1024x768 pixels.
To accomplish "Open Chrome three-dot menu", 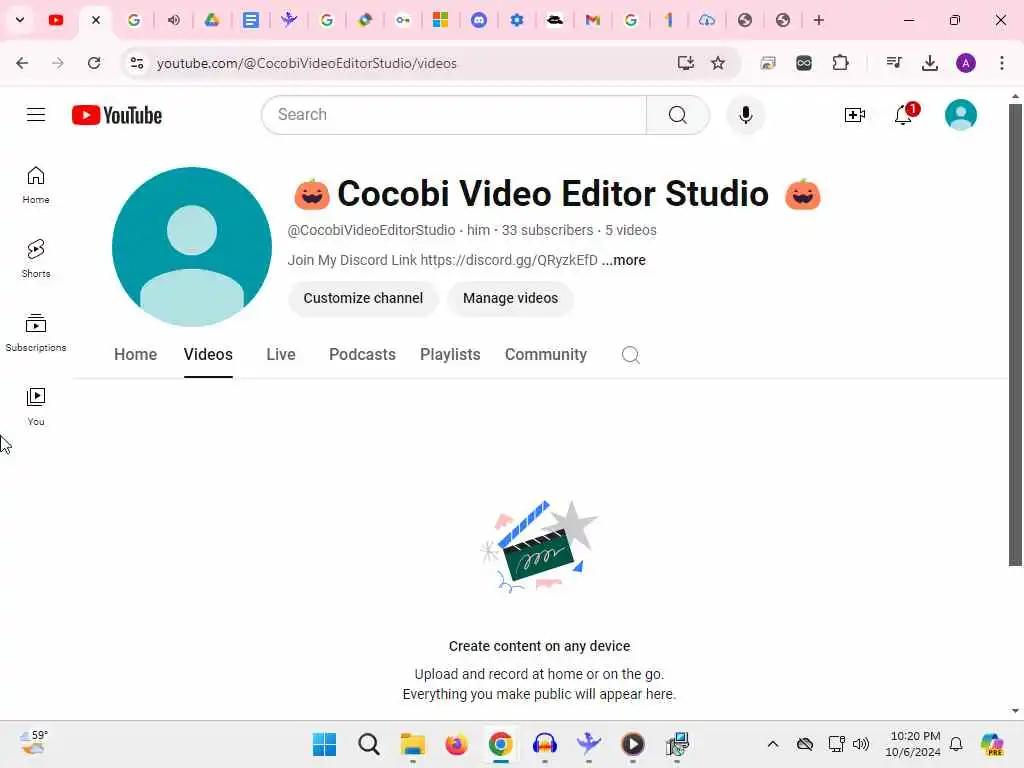I will click(1002, 63).
